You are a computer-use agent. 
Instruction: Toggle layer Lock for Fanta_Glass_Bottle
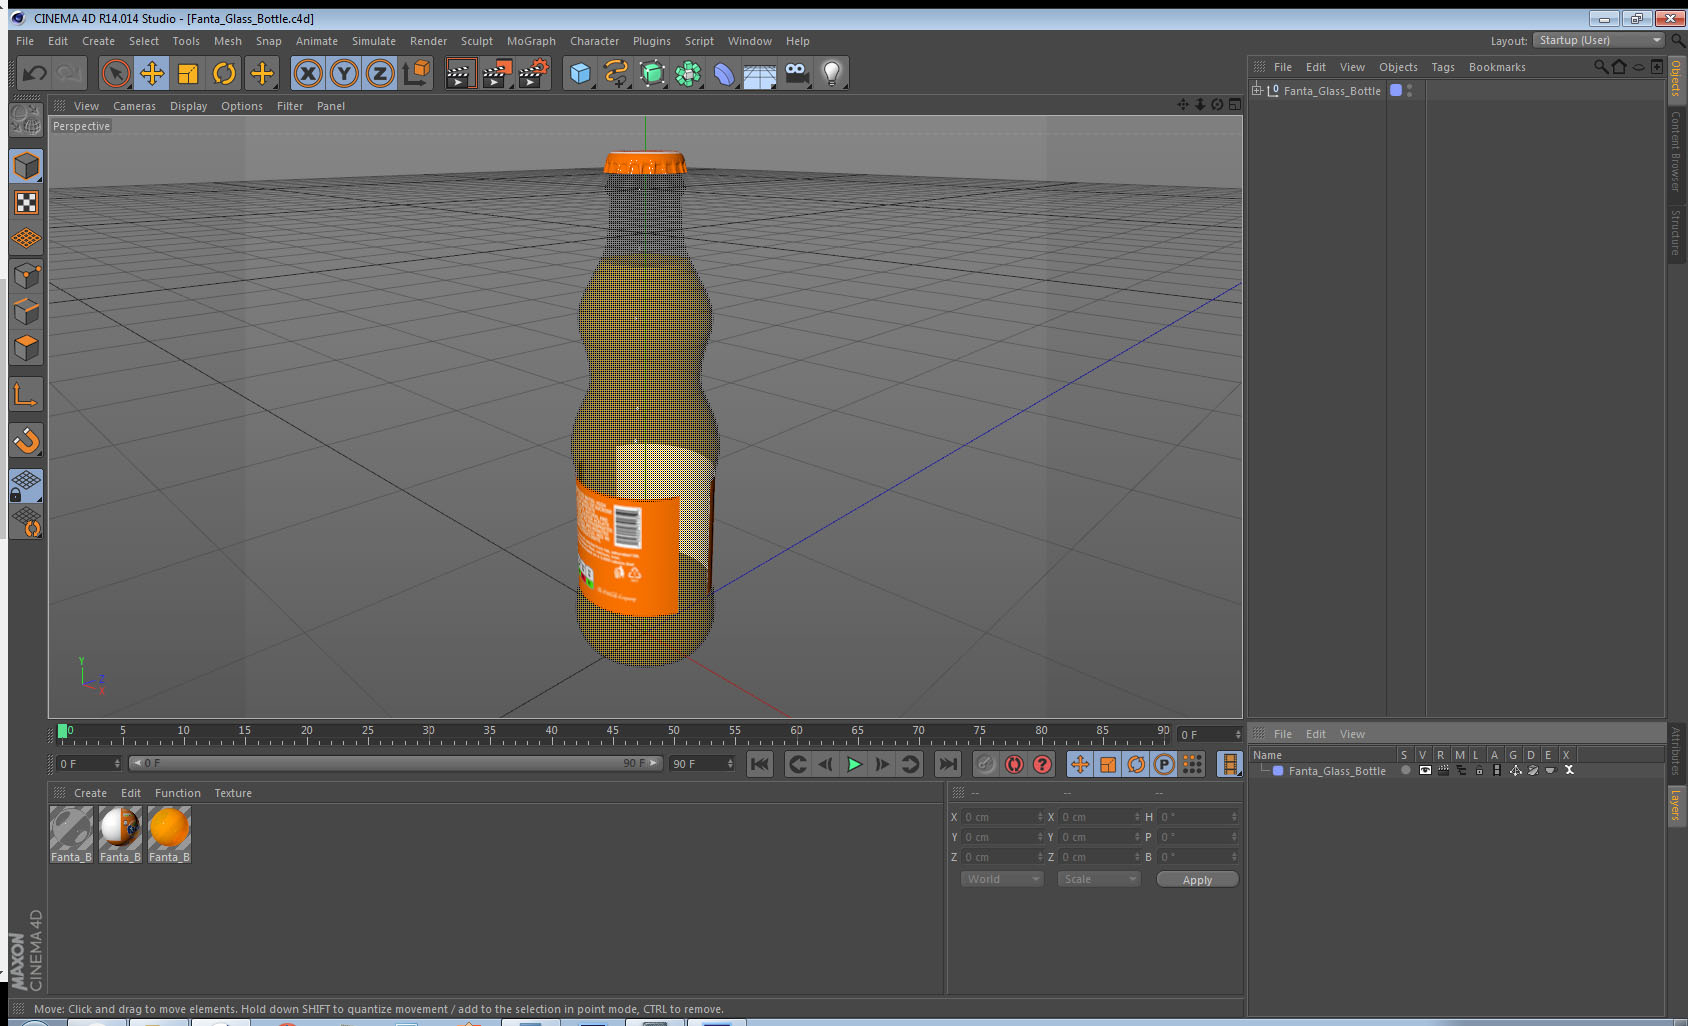tap(1479, 770)
